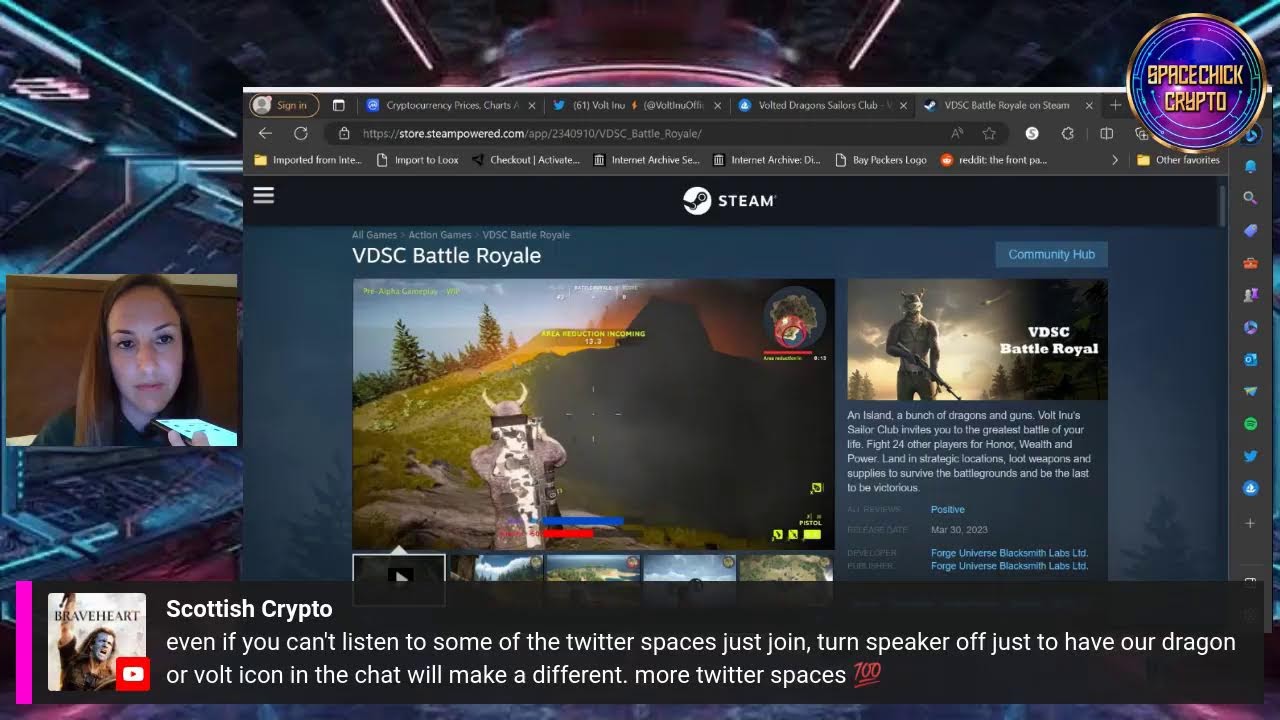1280x720 pixels.
Task: Click VDSC Battle Royale breadcrumb link
Action: coord(526,235)
